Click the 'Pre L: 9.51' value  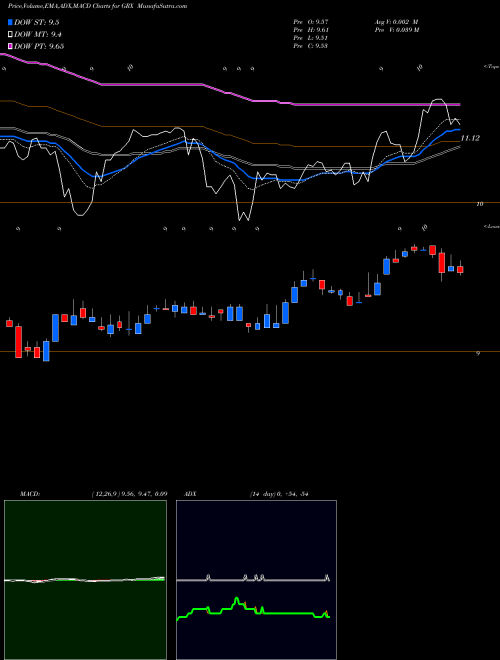(x=311, y=38)
